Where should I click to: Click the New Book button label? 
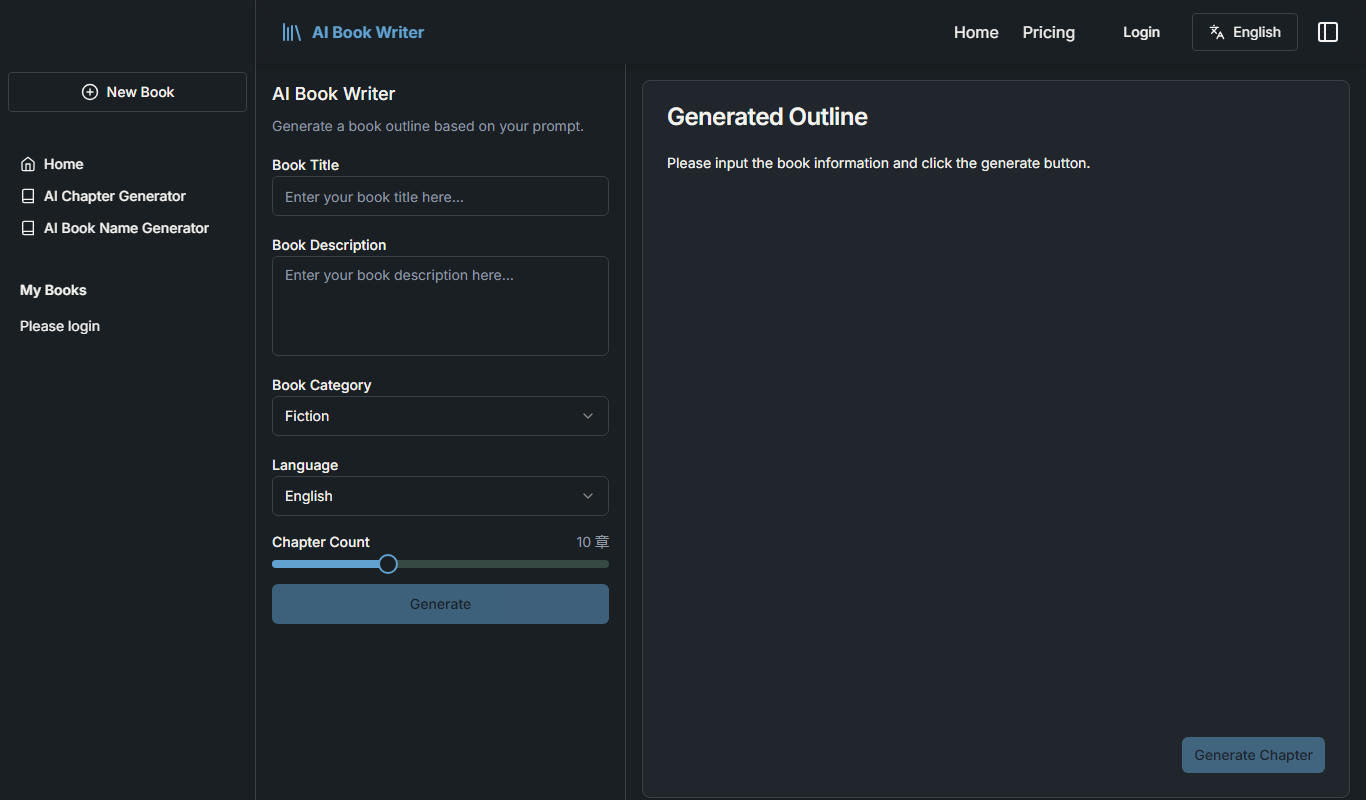[x=140, y=92]
